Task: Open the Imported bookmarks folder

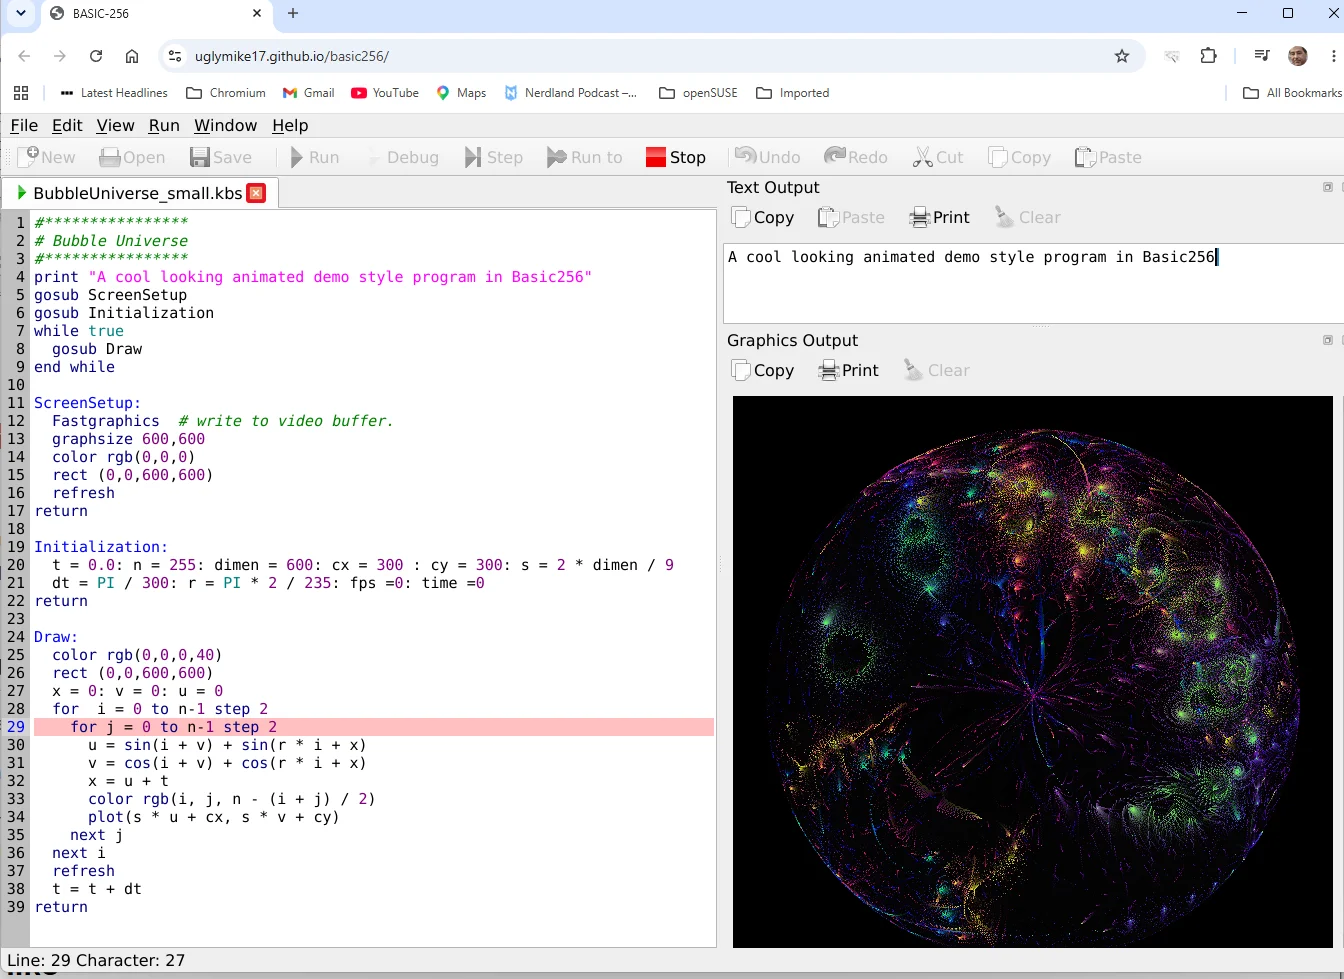Action: click(x=793, y=93)
